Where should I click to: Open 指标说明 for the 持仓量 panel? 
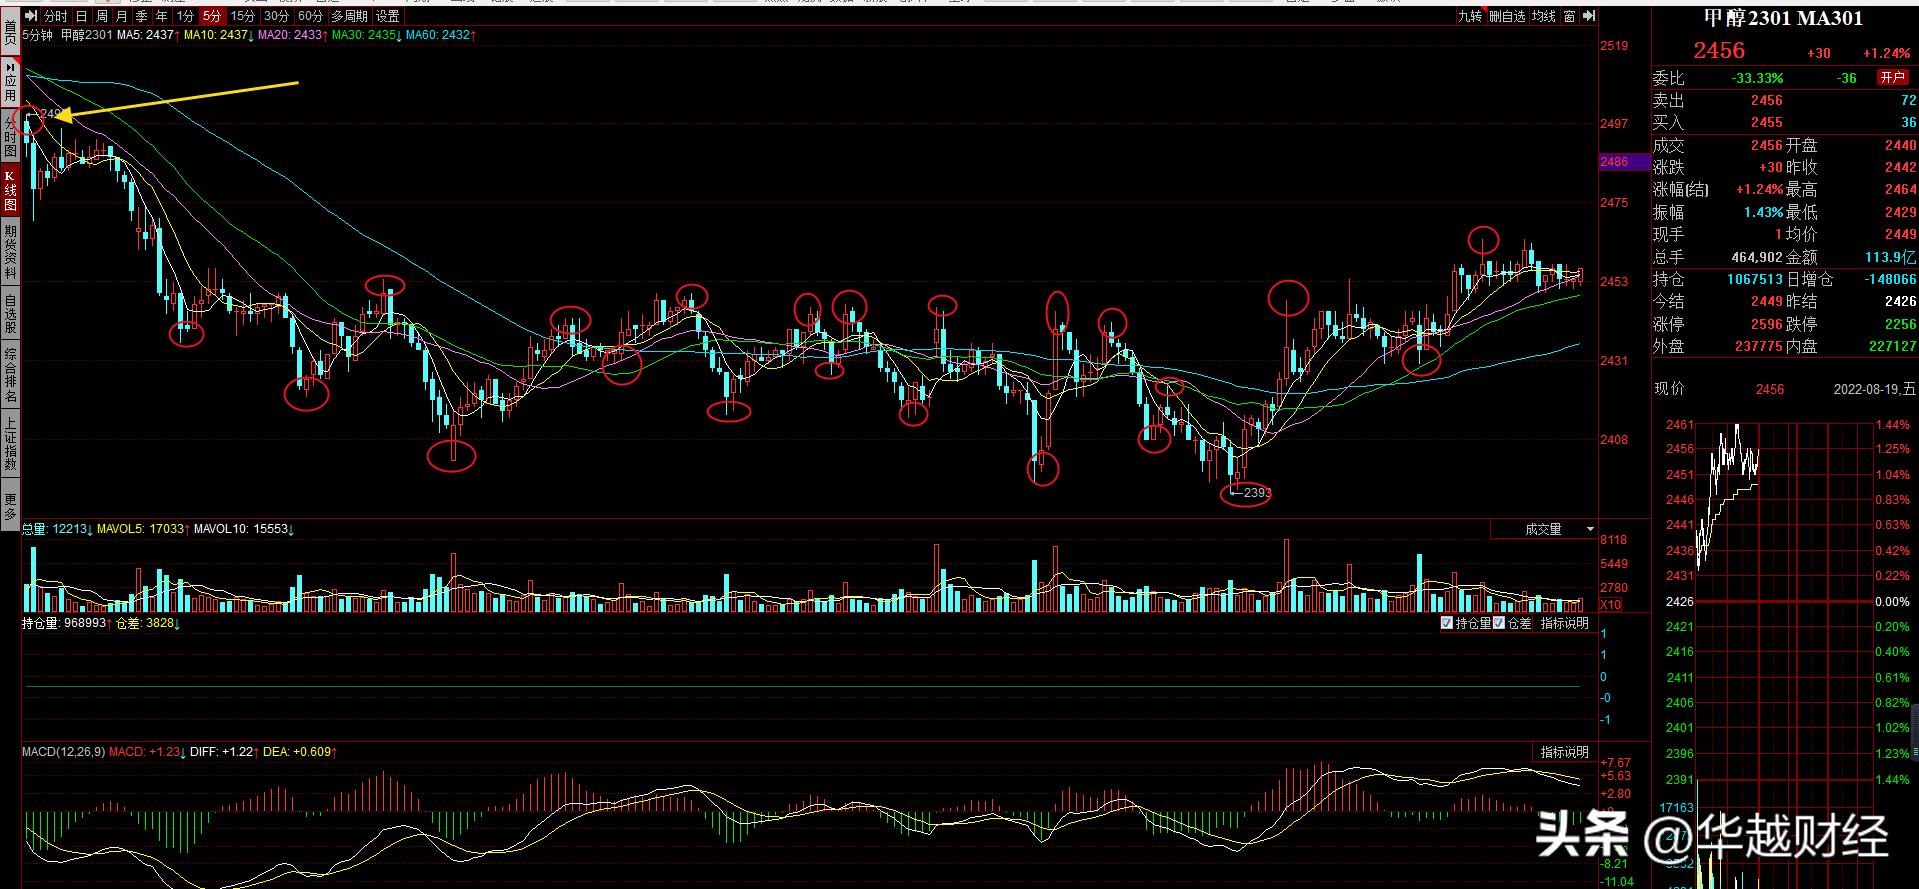(1564, 623)
